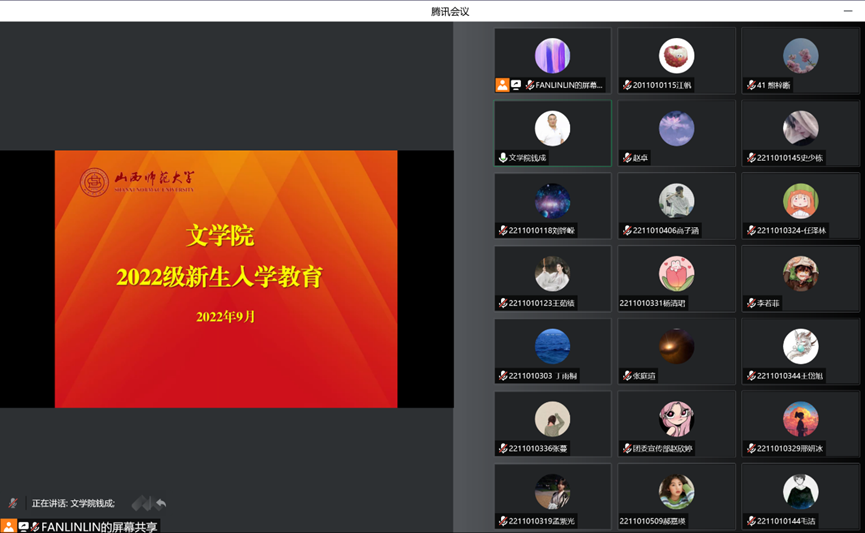Image resolution: width=865 pixels, height=533 pixels.
Task: Click the shared slide titled 2022级新生入学教育
Action: click(226, 278)
